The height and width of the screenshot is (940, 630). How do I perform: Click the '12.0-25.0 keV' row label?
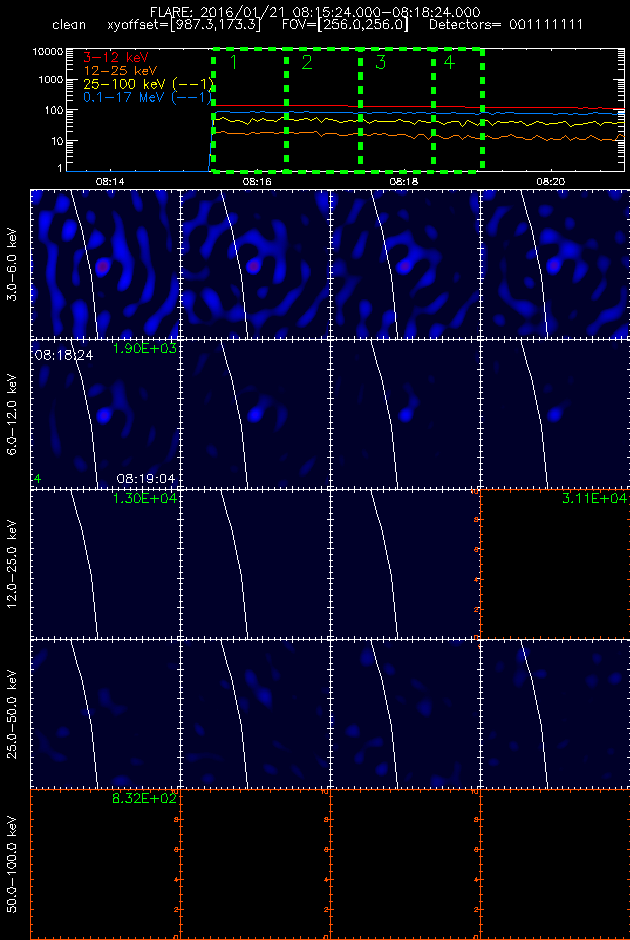pyautogui.click(x=13, y=564)
